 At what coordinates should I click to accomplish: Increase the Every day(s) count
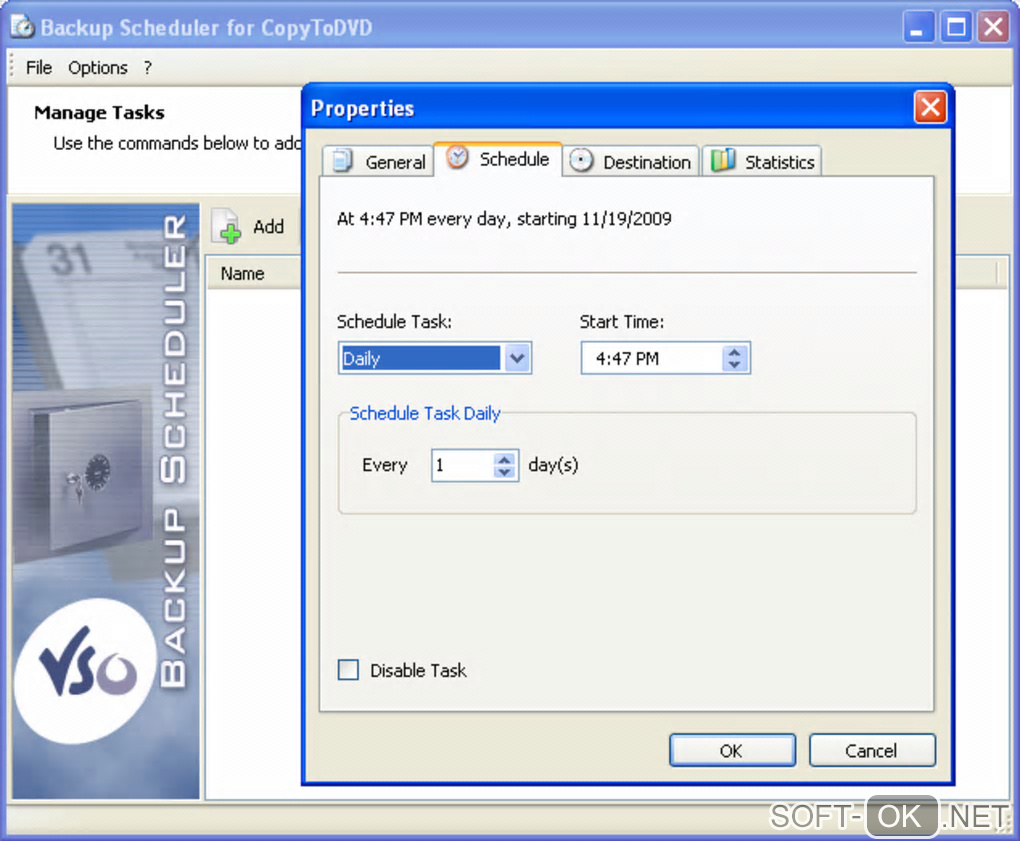point(504,459)
